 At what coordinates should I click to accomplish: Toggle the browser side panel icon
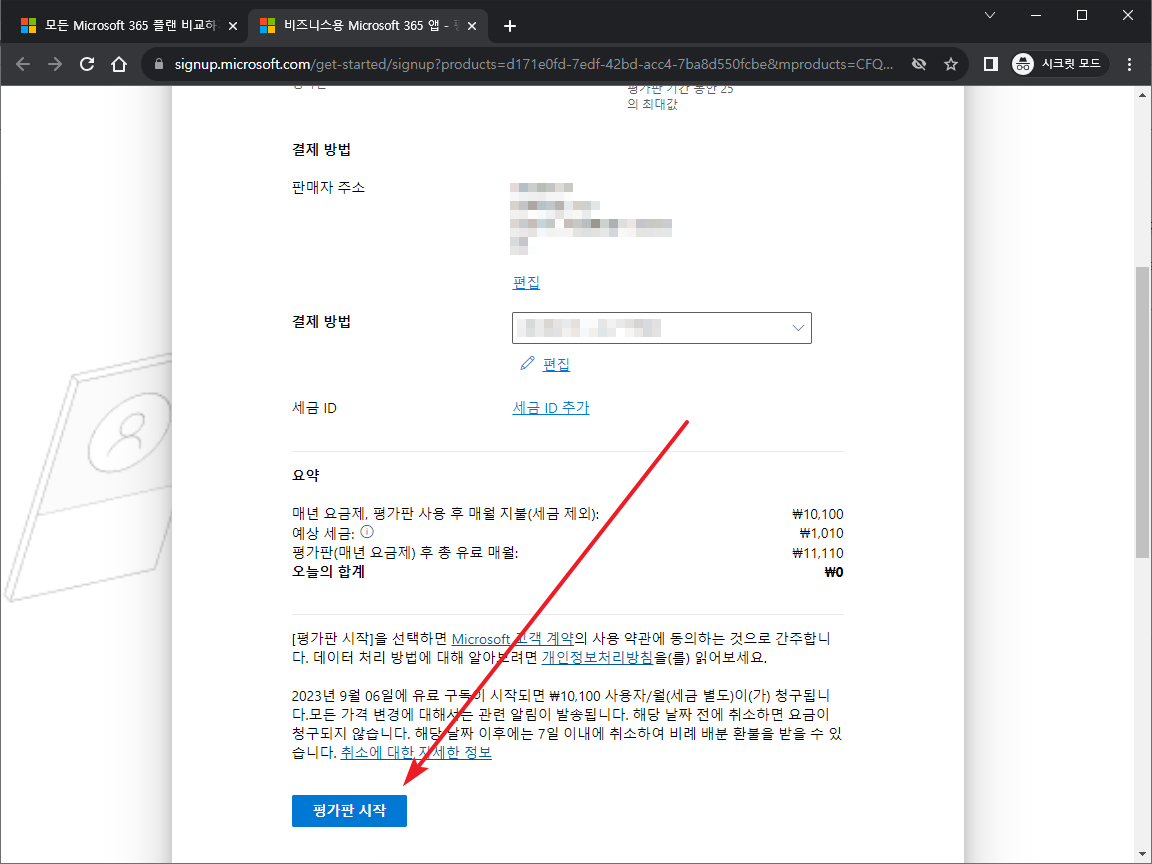tap(990, 65)
